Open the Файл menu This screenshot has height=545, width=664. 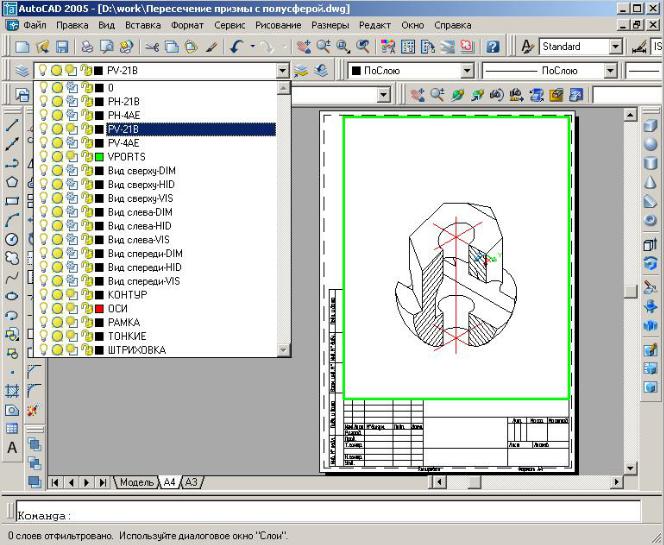(35, 25)
